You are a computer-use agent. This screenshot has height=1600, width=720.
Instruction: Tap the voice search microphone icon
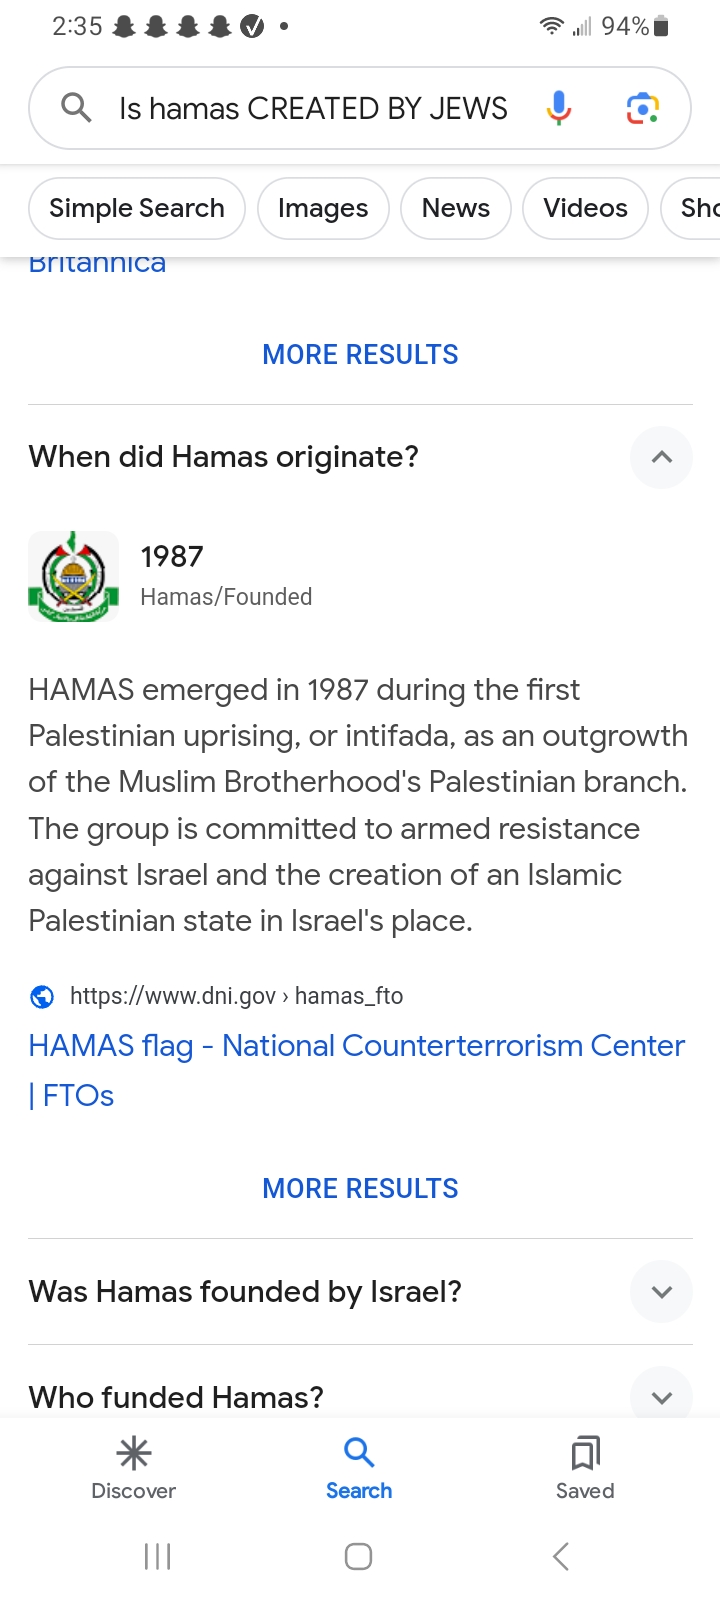pyautogui.click(x=559, y=108)
